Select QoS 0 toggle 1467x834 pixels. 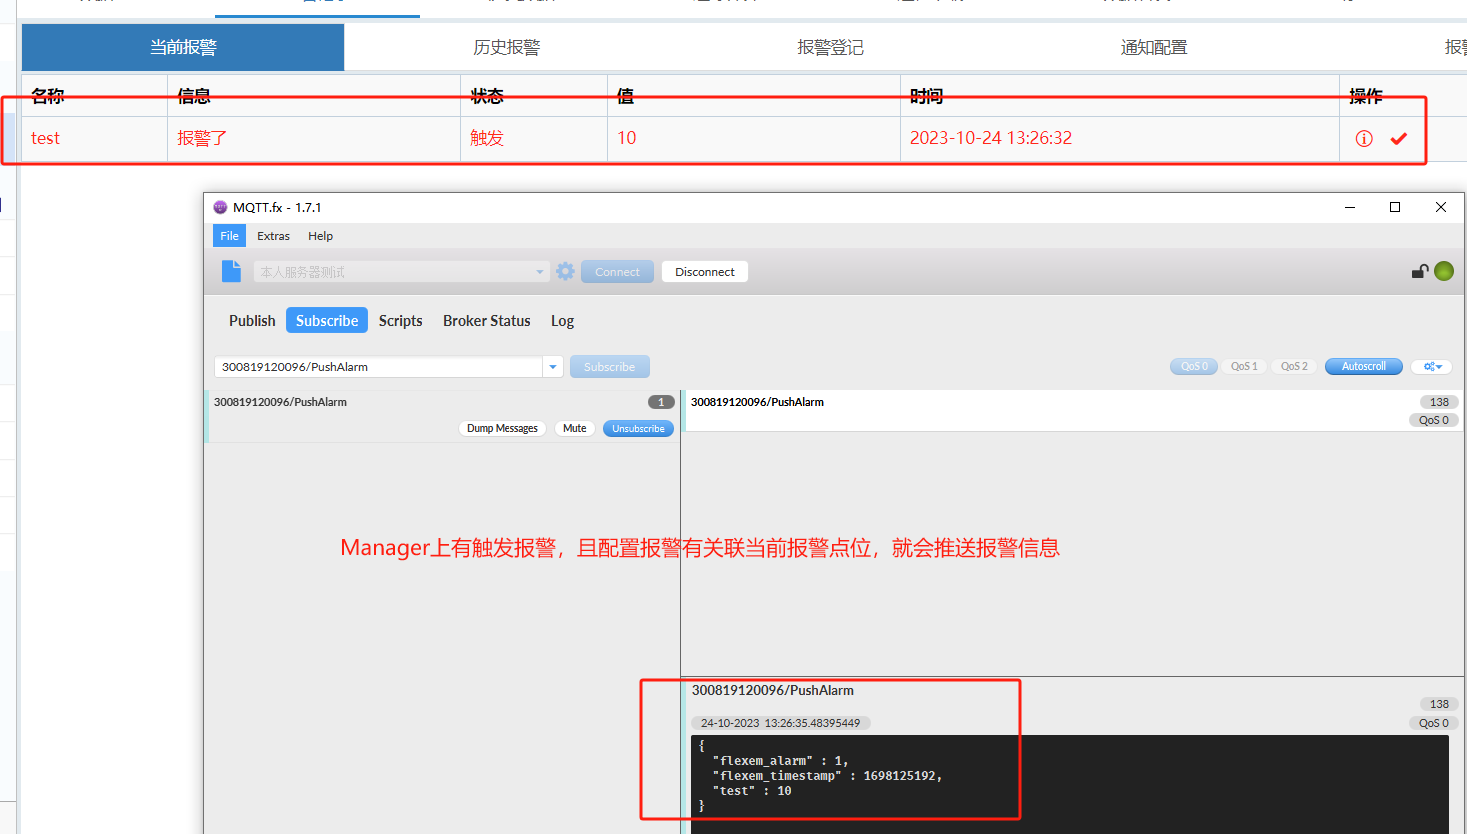1194,366
